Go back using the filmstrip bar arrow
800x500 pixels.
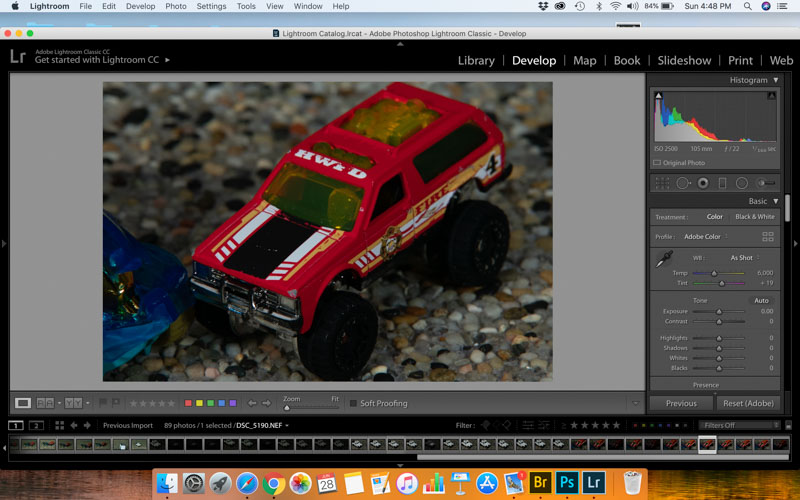[x=73, y=425]
